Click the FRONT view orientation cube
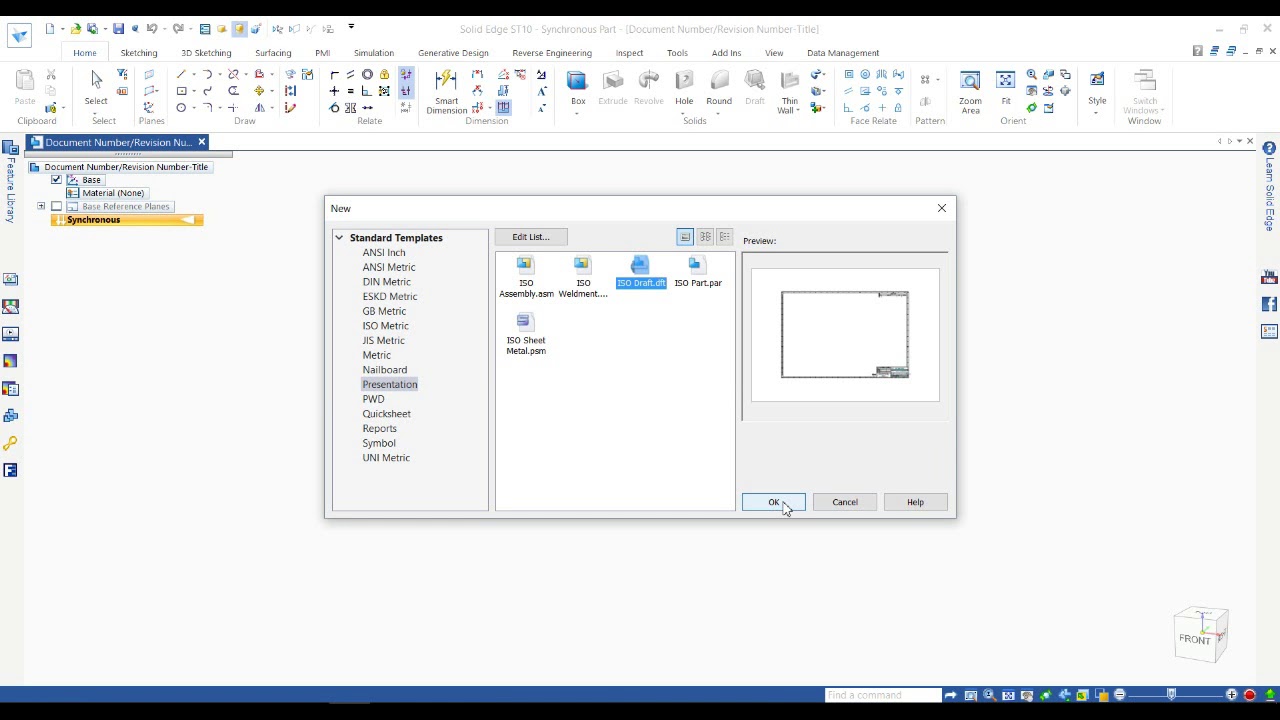 tap(1200, 636)
